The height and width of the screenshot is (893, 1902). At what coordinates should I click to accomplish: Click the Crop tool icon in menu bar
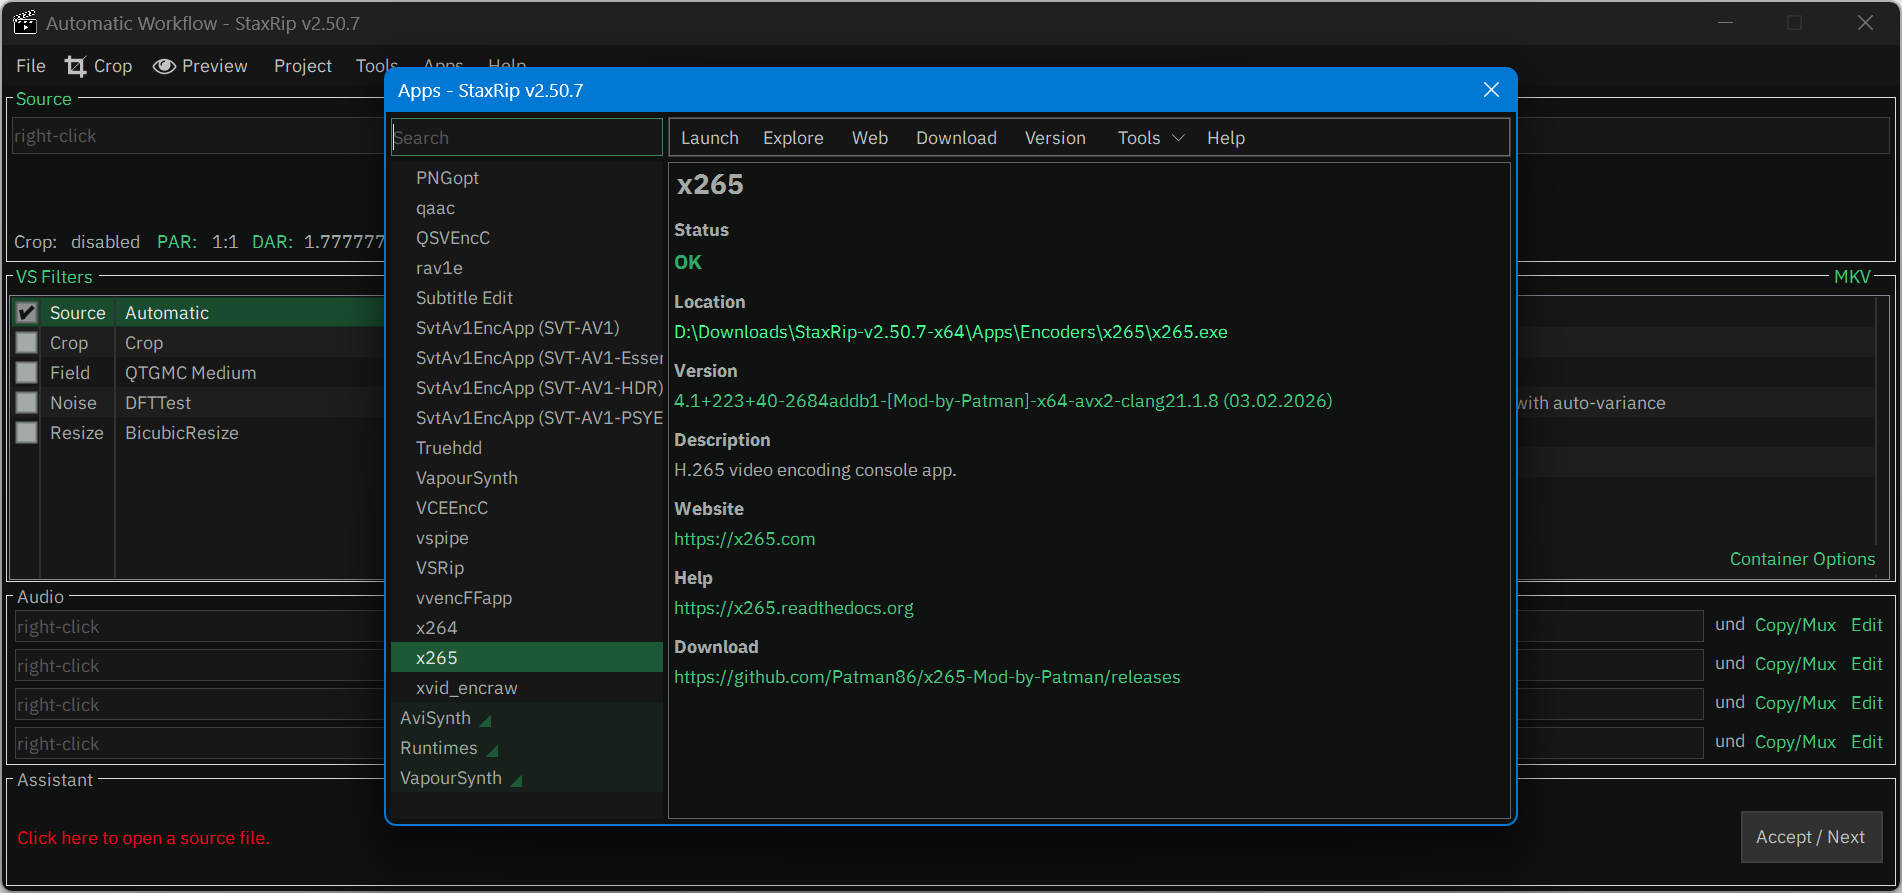tap(76, 66)
